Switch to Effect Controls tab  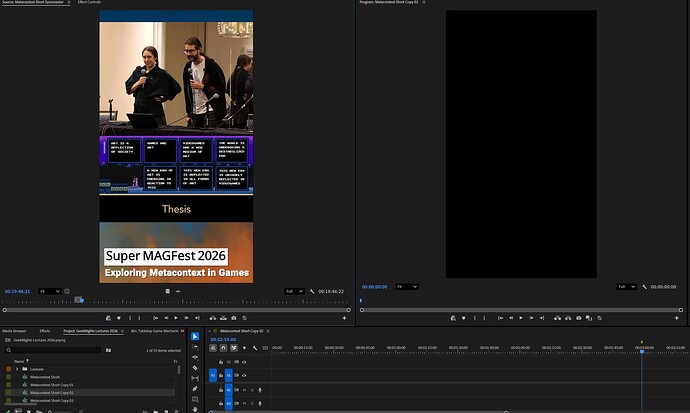tap(89, 2)
